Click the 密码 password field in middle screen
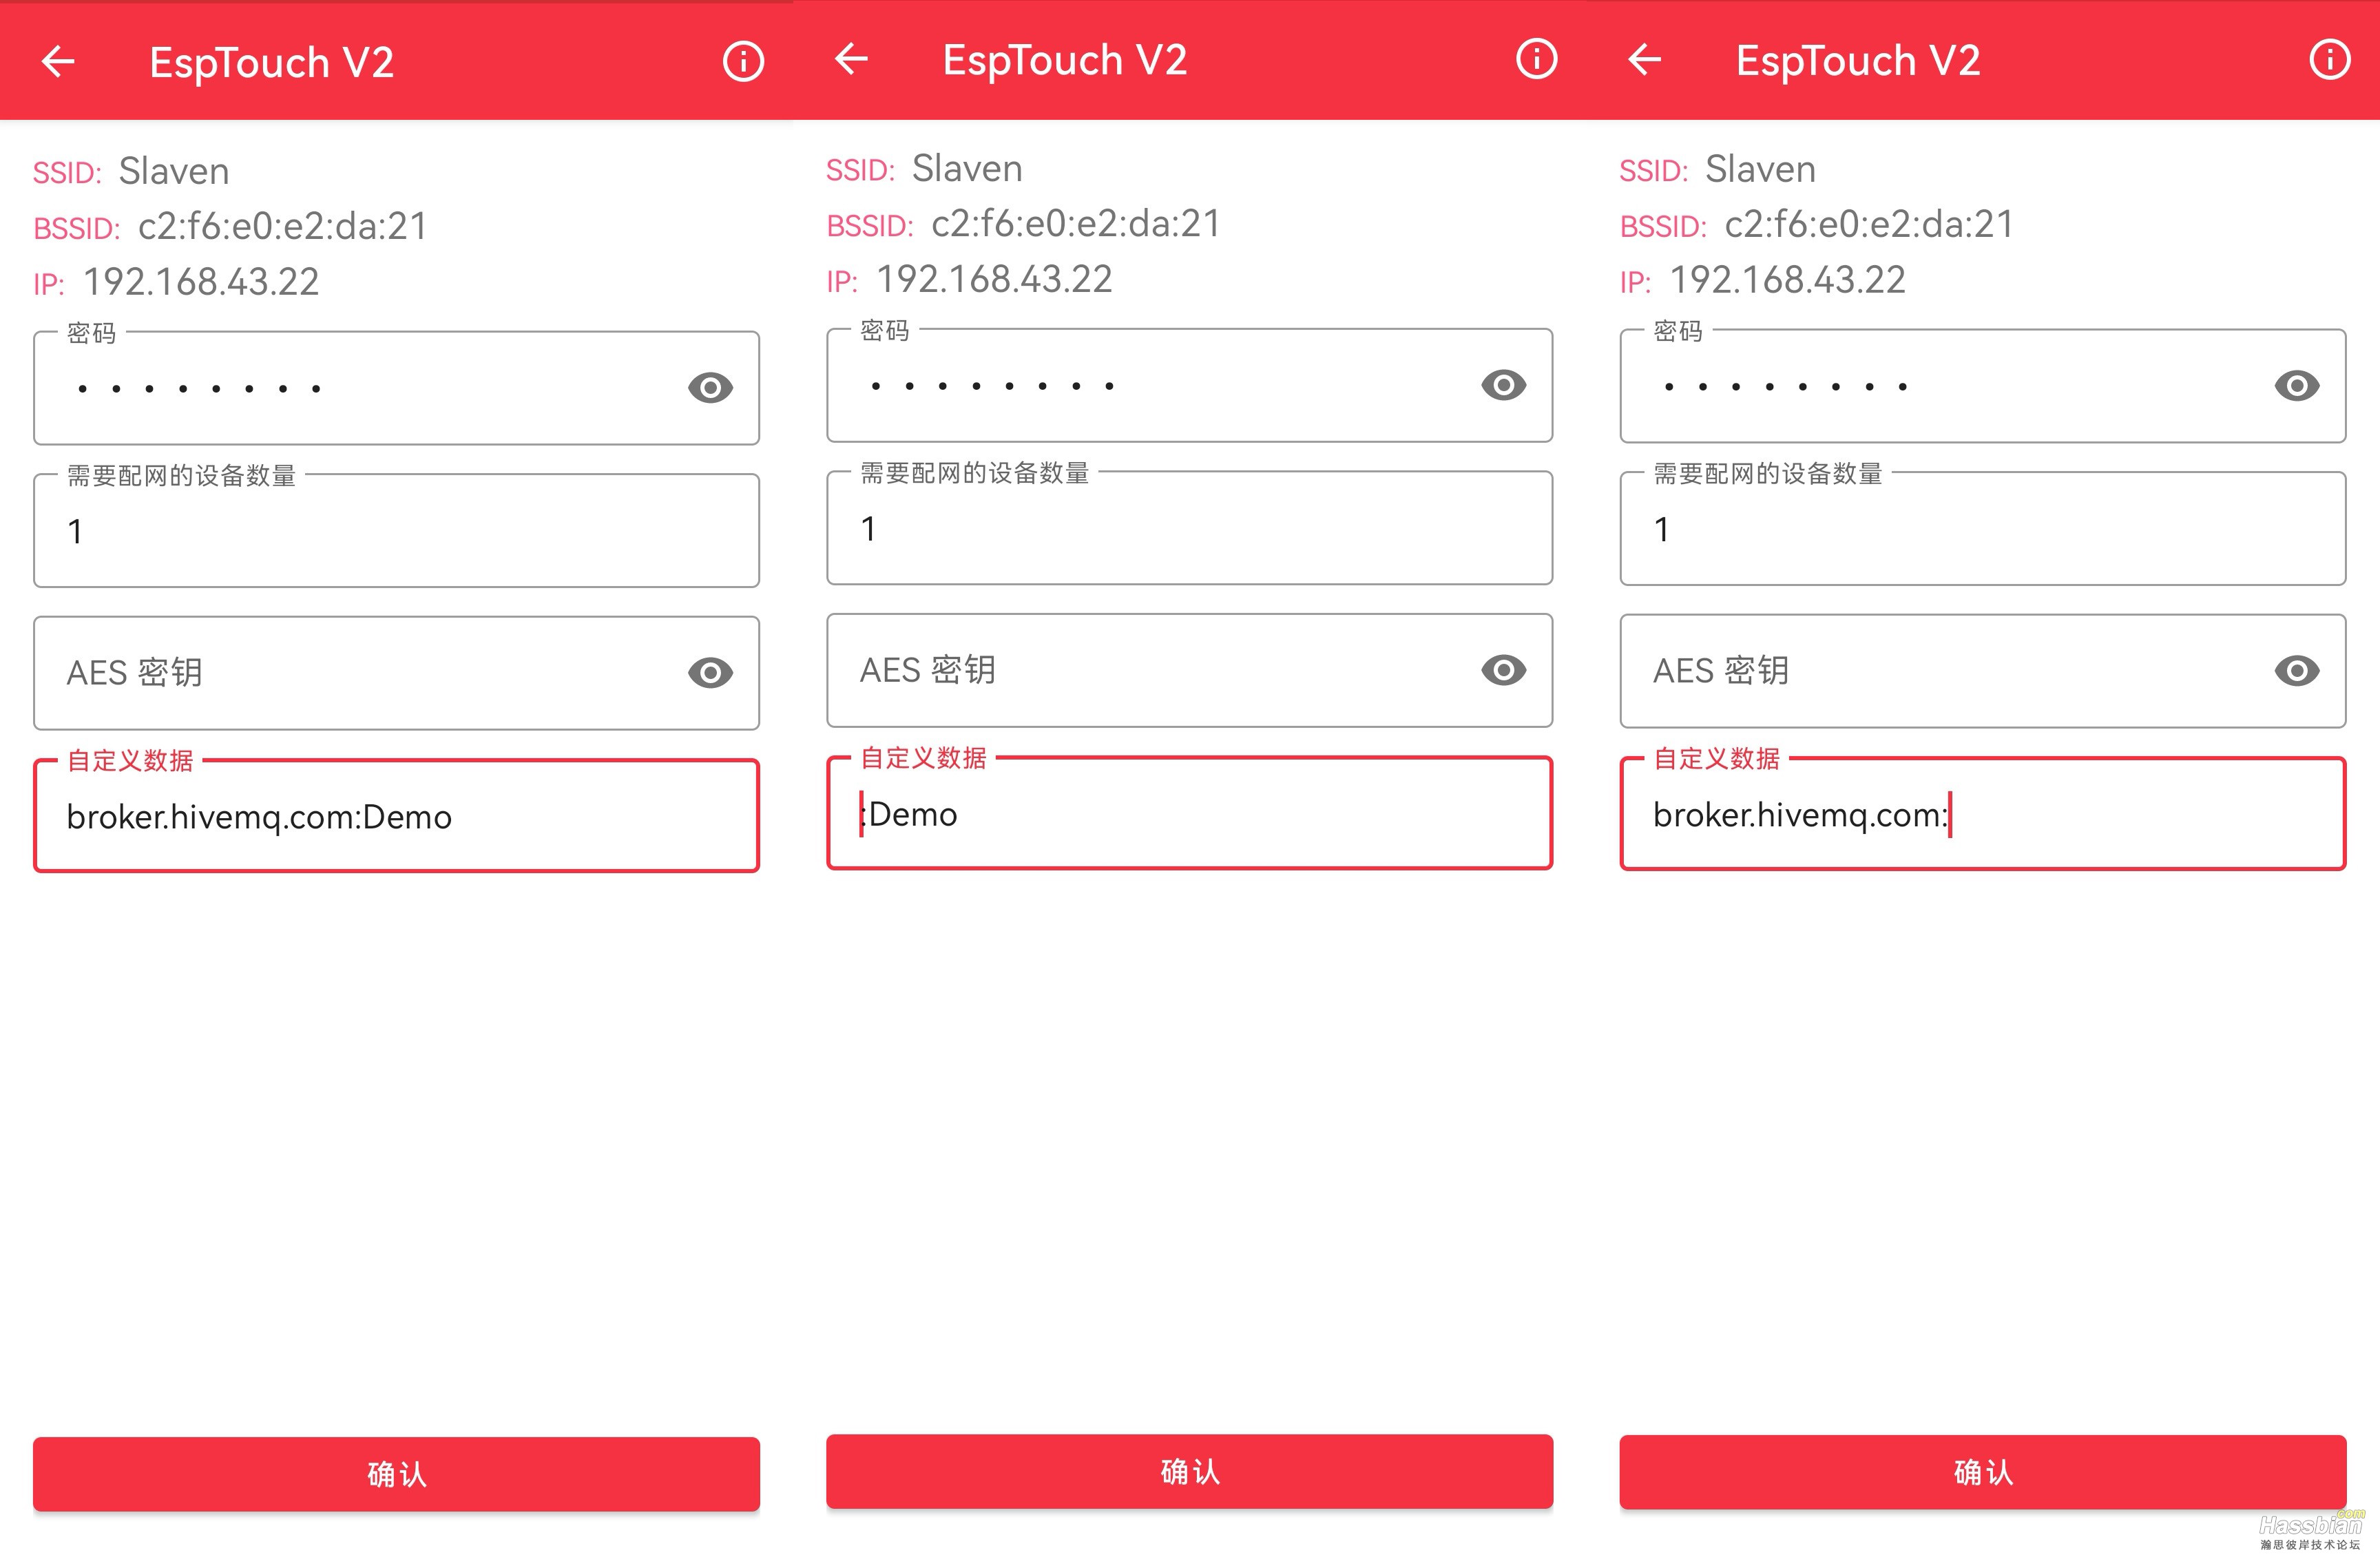This screenshot has height=1557, width=2380. (x=1189, y=385)
